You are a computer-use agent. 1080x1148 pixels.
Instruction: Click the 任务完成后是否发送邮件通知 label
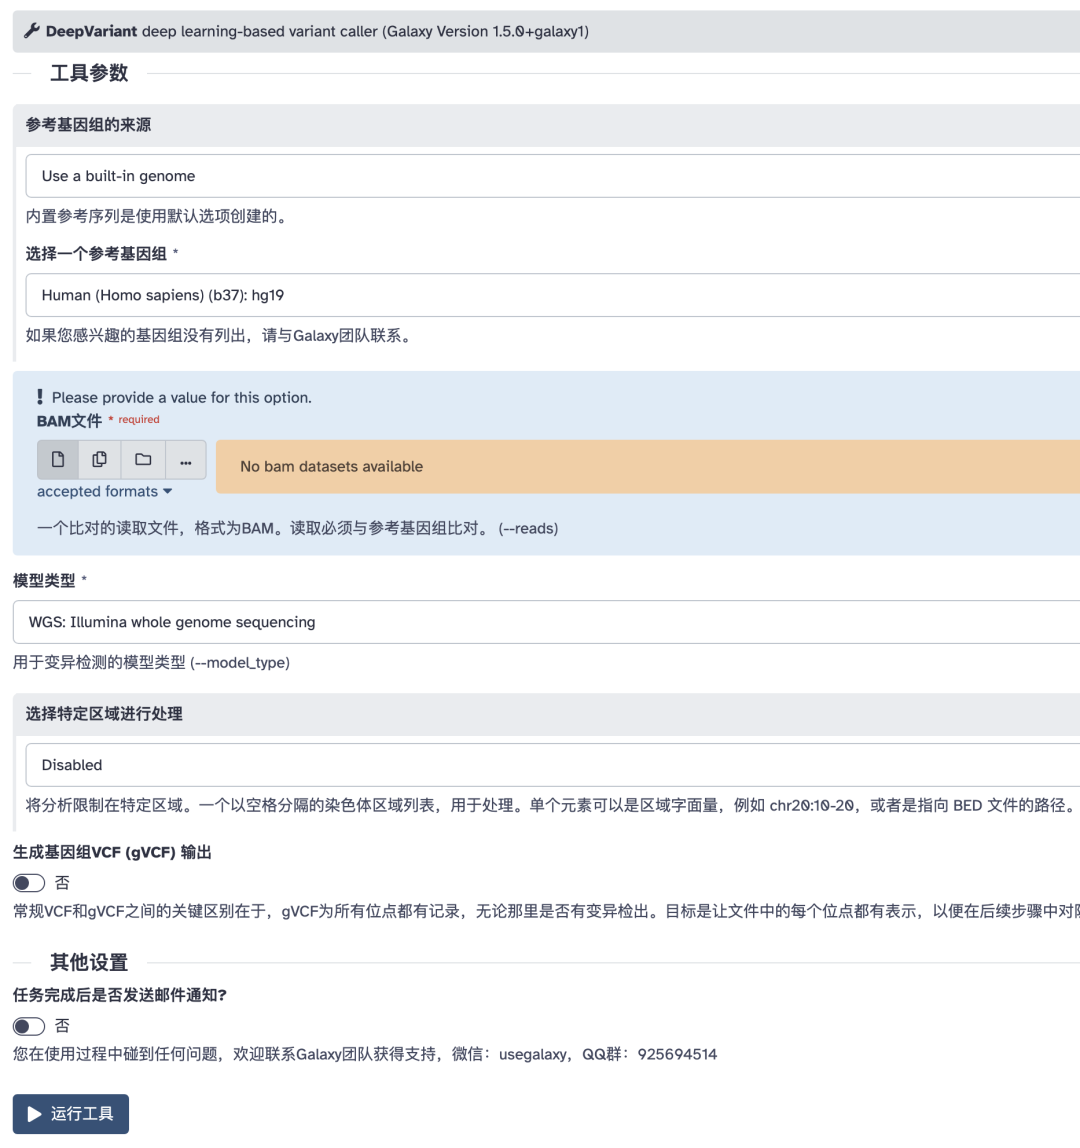coord(120,995)
